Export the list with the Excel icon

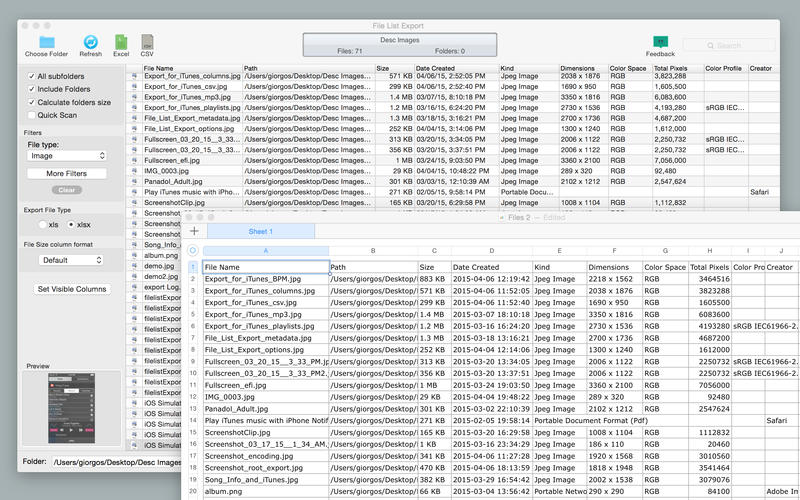[120, 41]
